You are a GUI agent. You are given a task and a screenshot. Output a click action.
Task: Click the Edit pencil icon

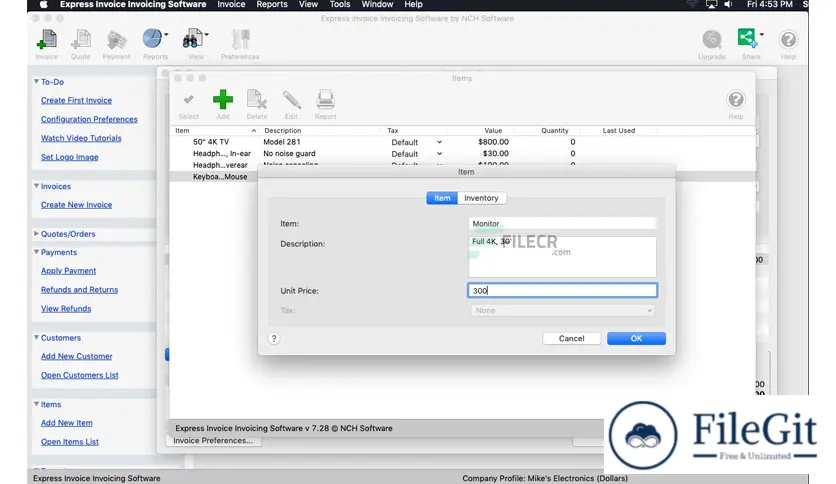pos(291,100)
